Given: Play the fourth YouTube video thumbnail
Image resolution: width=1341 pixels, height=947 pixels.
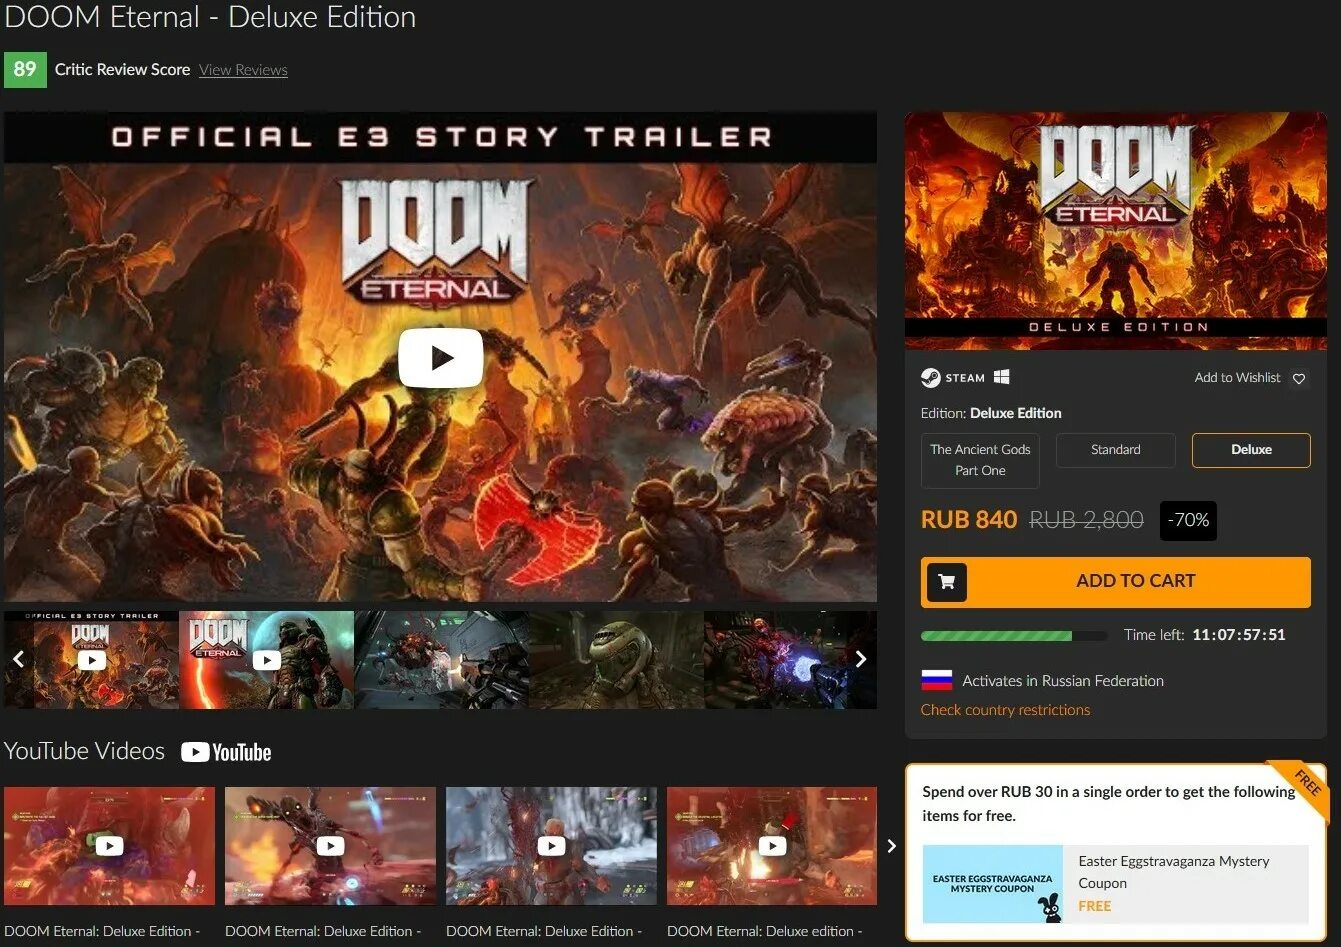Looking at the screenshot, I should pos(772,846).
